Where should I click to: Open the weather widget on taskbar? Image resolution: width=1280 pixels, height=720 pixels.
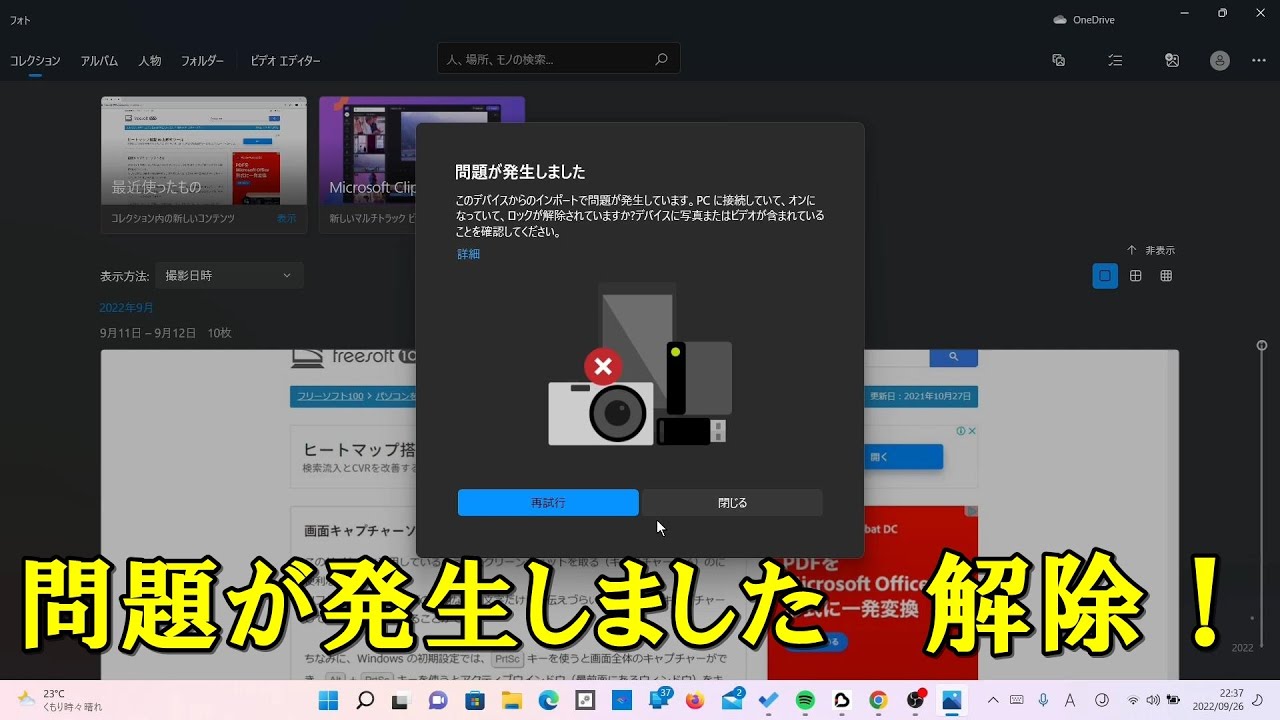point(58,700)
